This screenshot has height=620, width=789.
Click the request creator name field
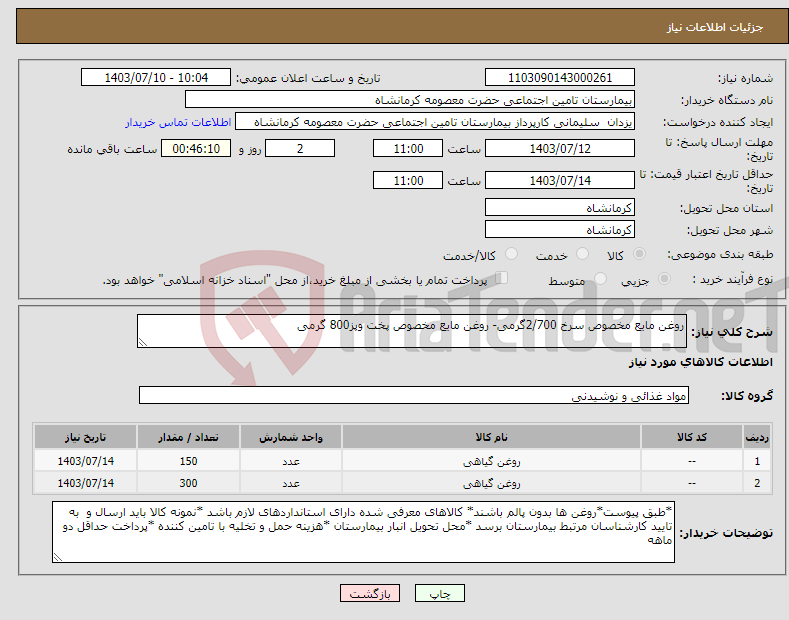(435, 122)
